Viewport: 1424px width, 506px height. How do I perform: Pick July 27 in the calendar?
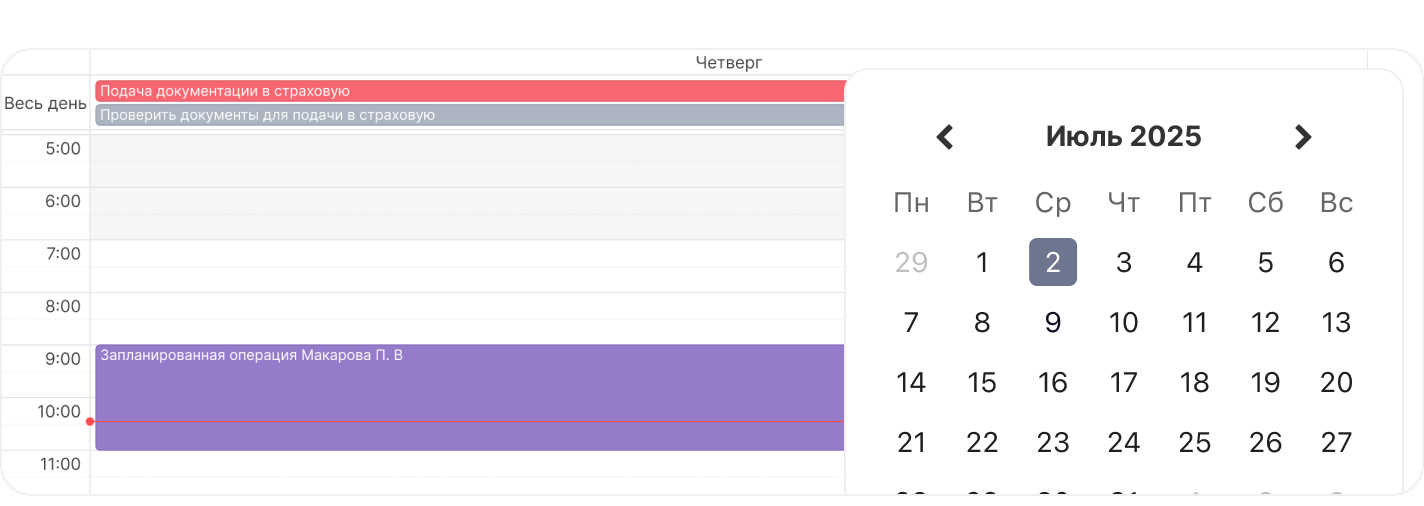1336,443
